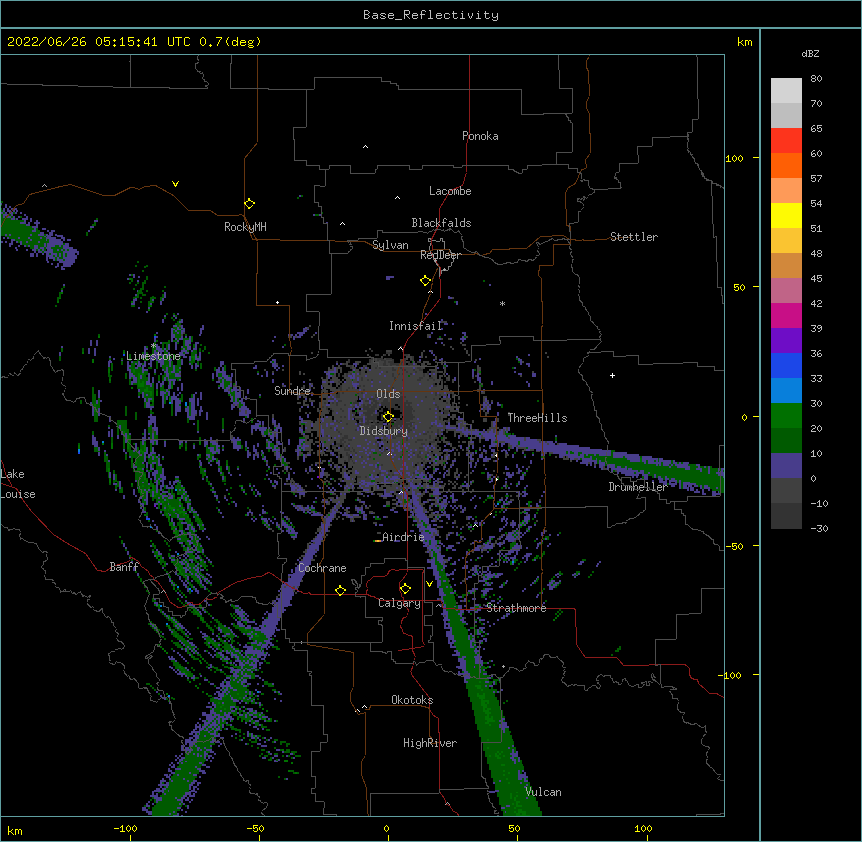Click the Strathmore label

pyautogui.click(x=516, y=608)
